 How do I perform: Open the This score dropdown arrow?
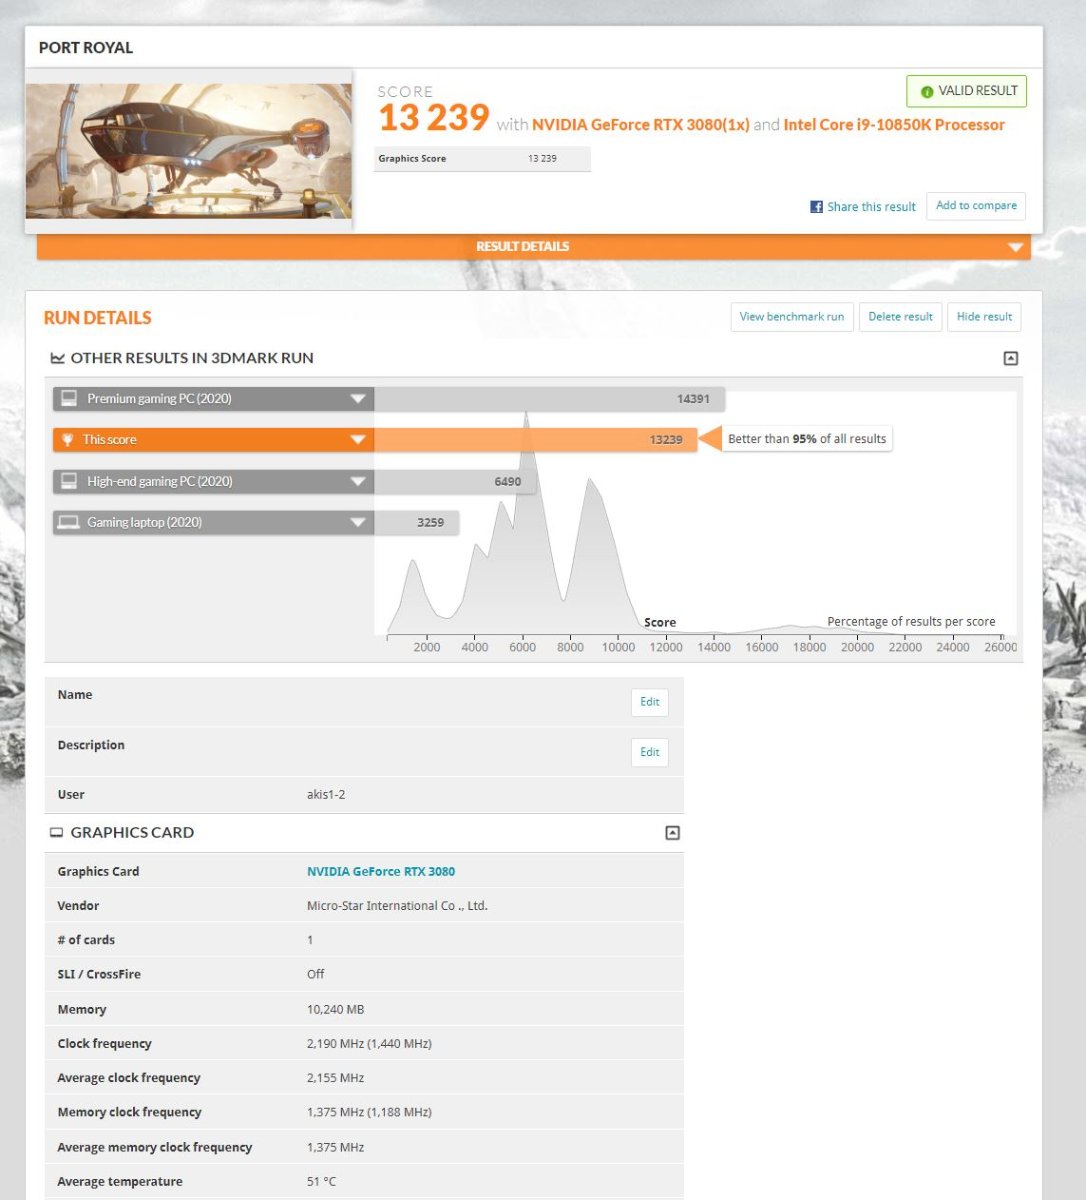[357, 440]
